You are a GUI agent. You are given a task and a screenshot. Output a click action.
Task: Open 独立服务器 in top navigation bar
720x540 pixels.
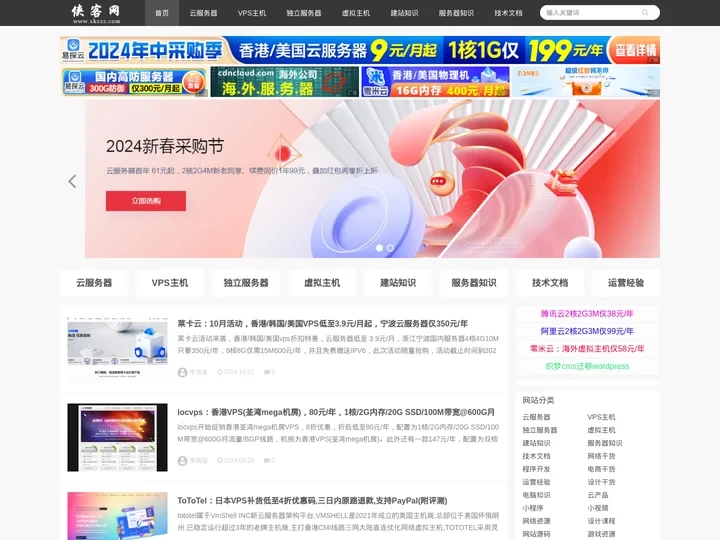point(304,13)
